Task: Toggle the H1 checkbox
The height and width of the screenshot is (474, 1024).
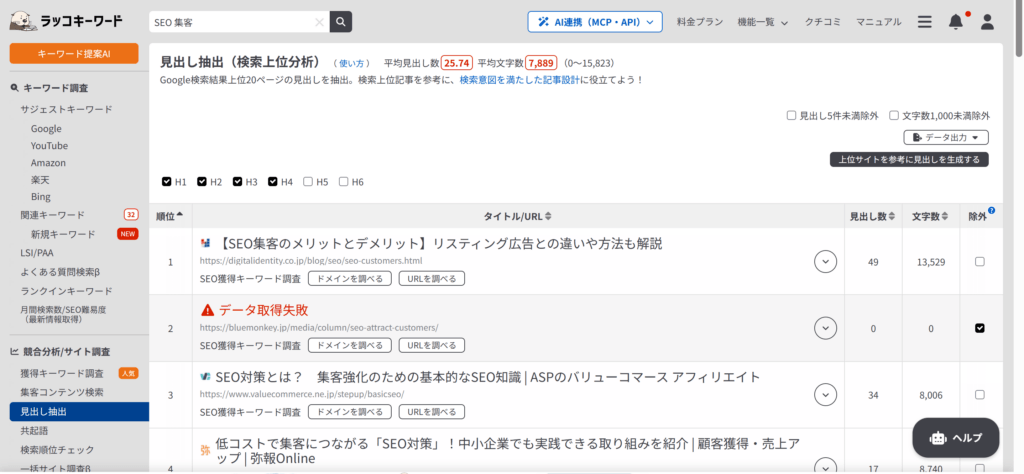Action: click(167, 182)
